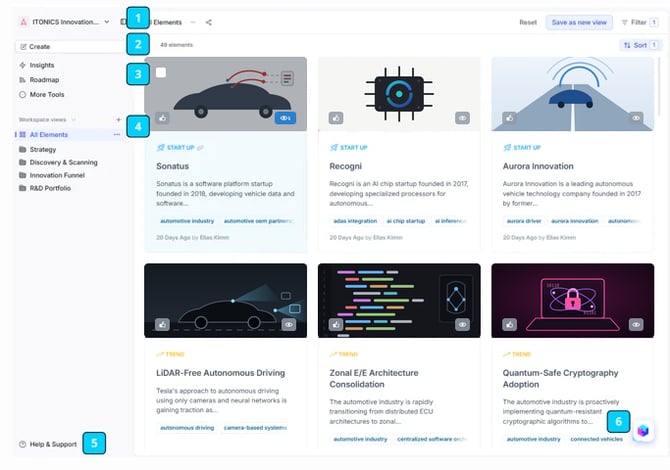Add a new workspace view with plus icon
This screenshot has height=470, width=670.
[x=118, y=120]
